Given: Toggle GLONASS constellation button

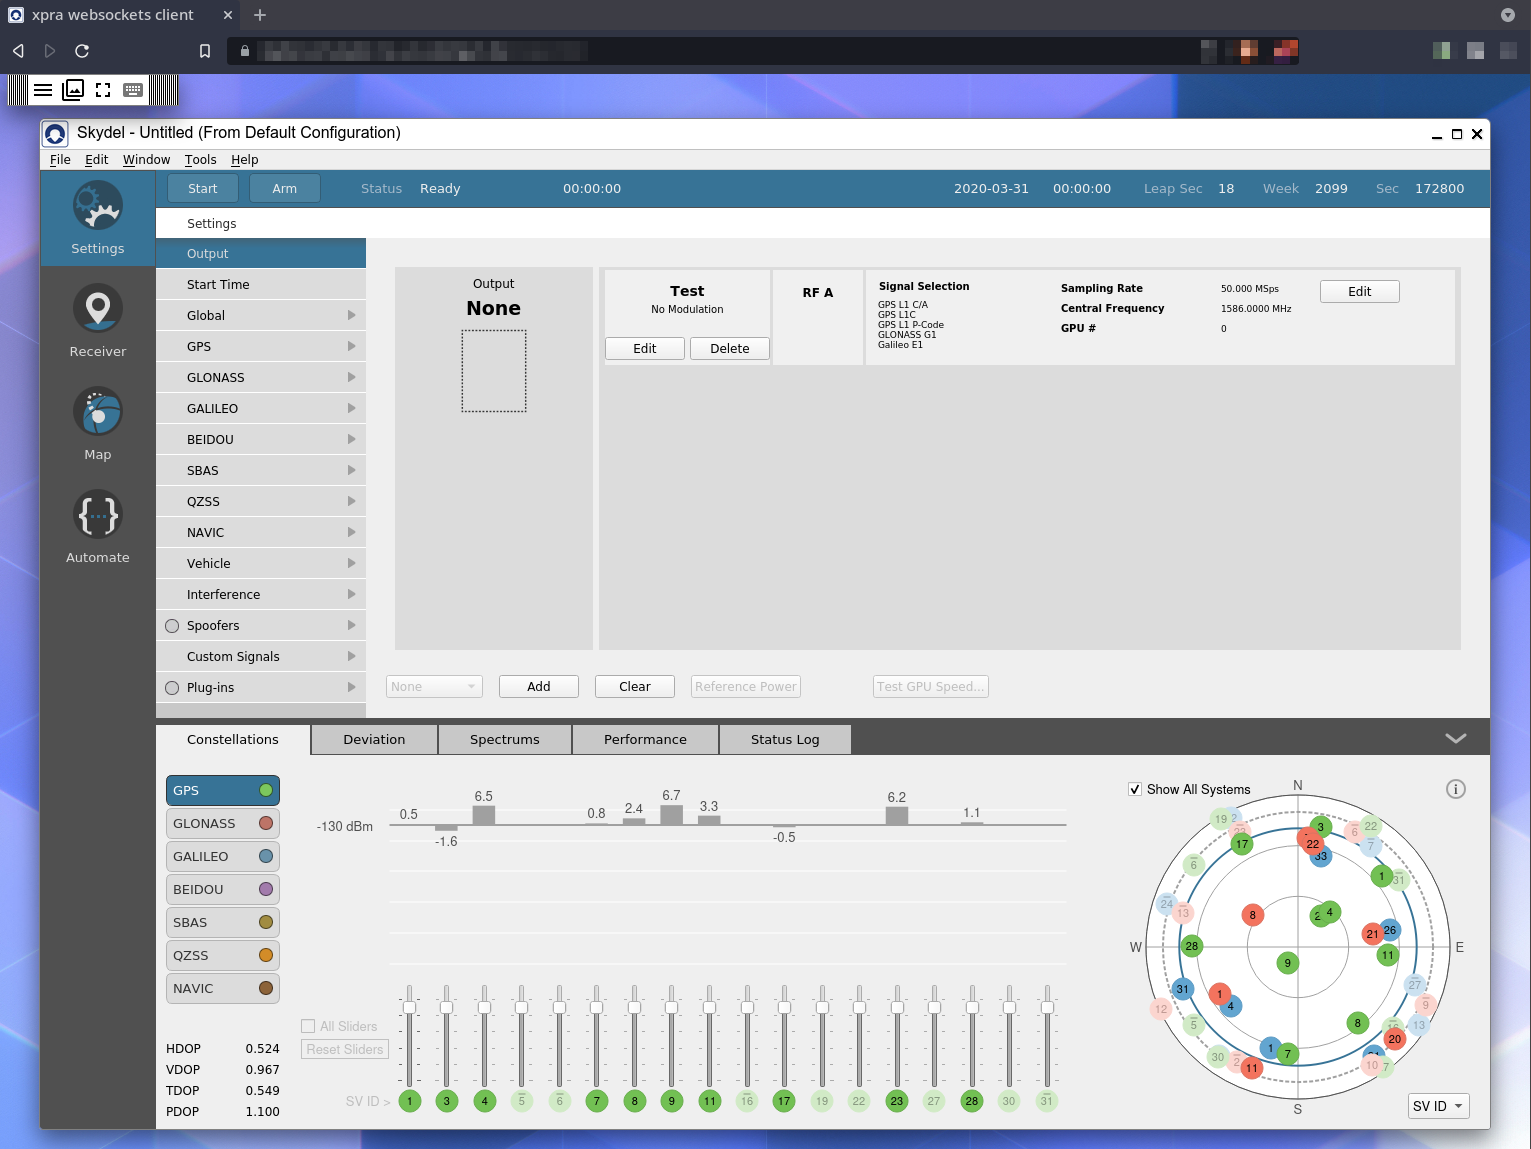Looking at the screenshot, I should click(x=223, y=823).
